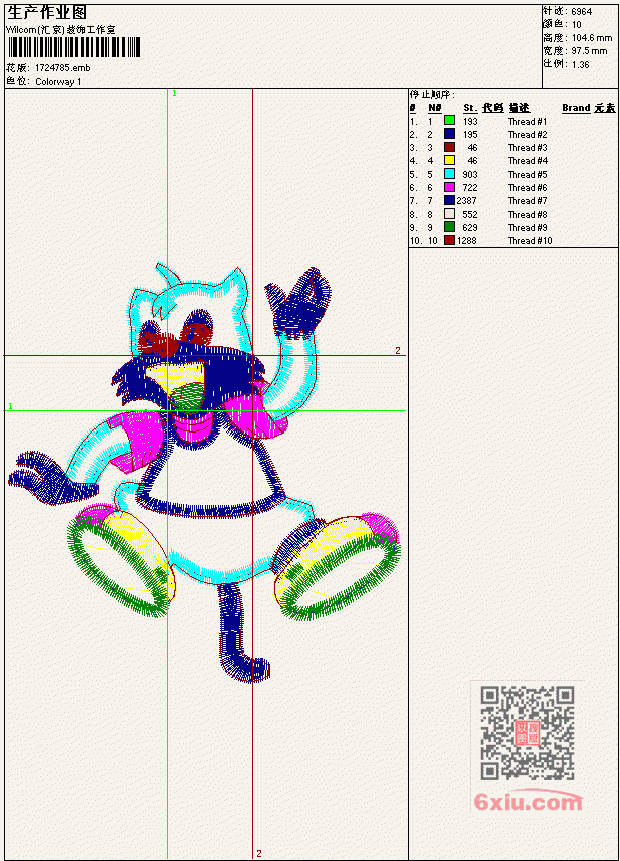This screenshot has height=861, width=620.
Task: Choose the yellow swatch for Thread #4
Action: pos(449,160)
